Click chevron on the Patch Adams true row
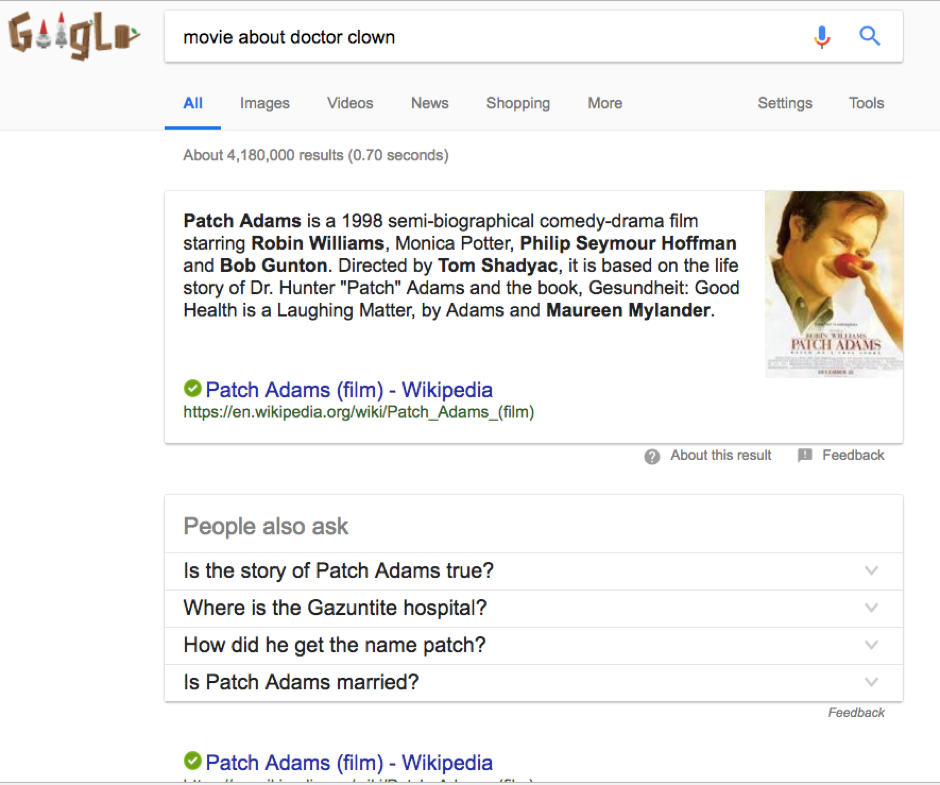Screen dimensions: 940x785 click(871, 571)
